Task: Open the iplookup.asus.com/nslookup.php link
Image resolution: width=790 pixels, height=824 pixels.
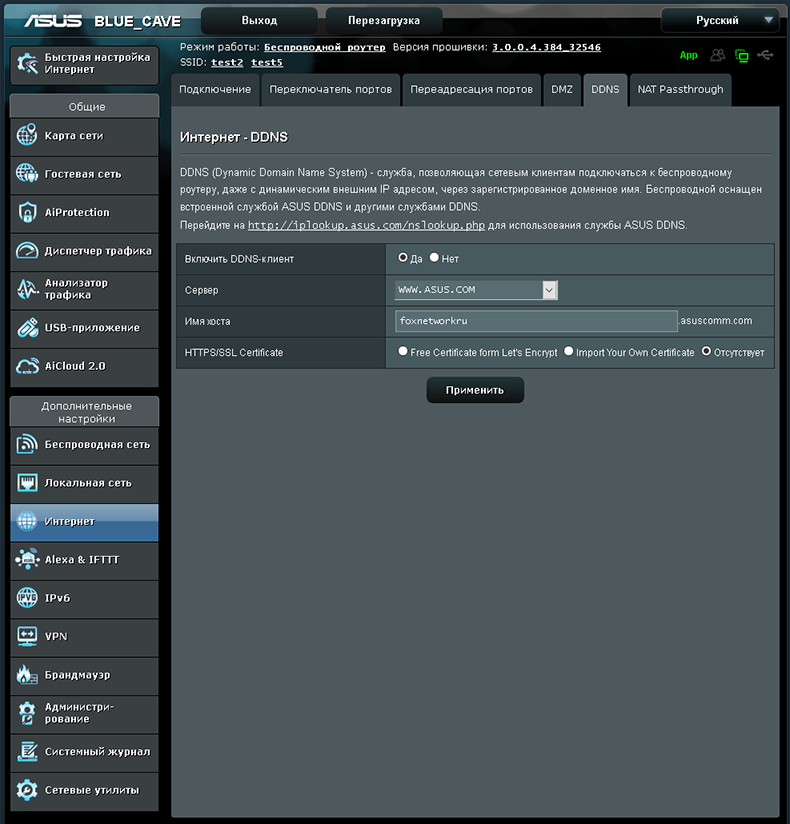Action: pyautogui.click(x=366, y=225)
